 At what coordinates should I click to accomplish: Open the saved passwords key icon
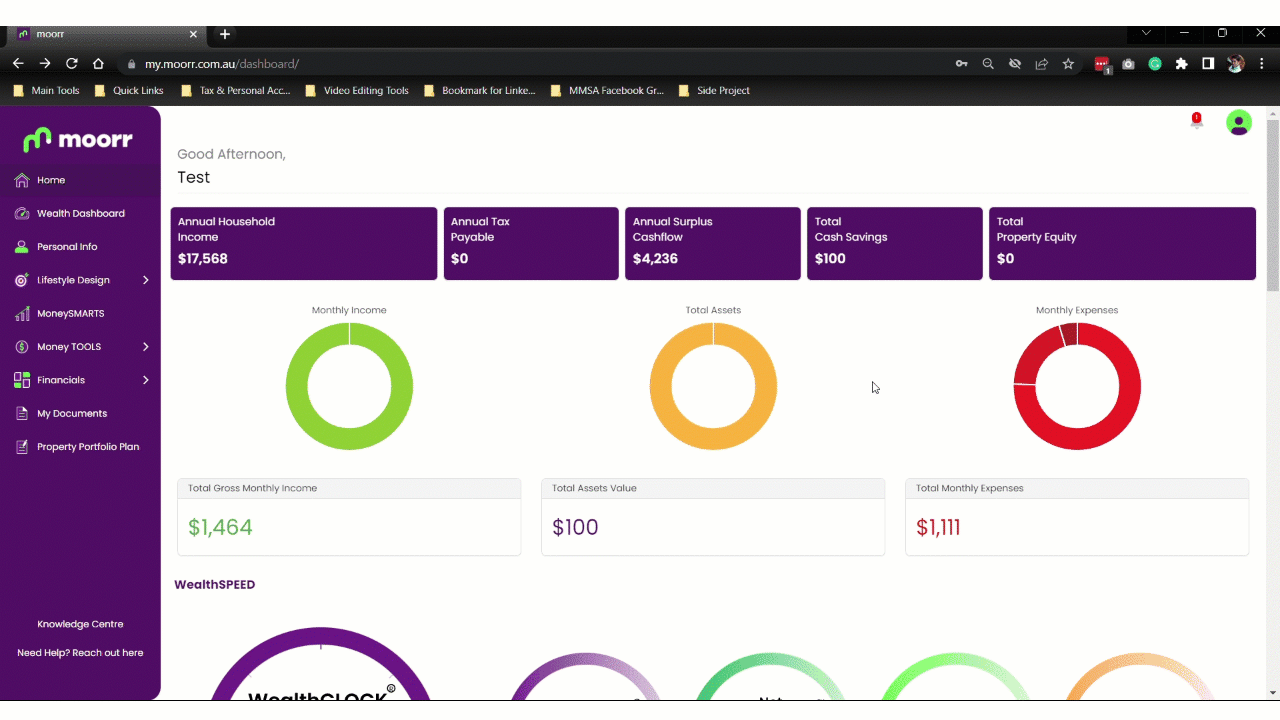click(x=961, y=64)
